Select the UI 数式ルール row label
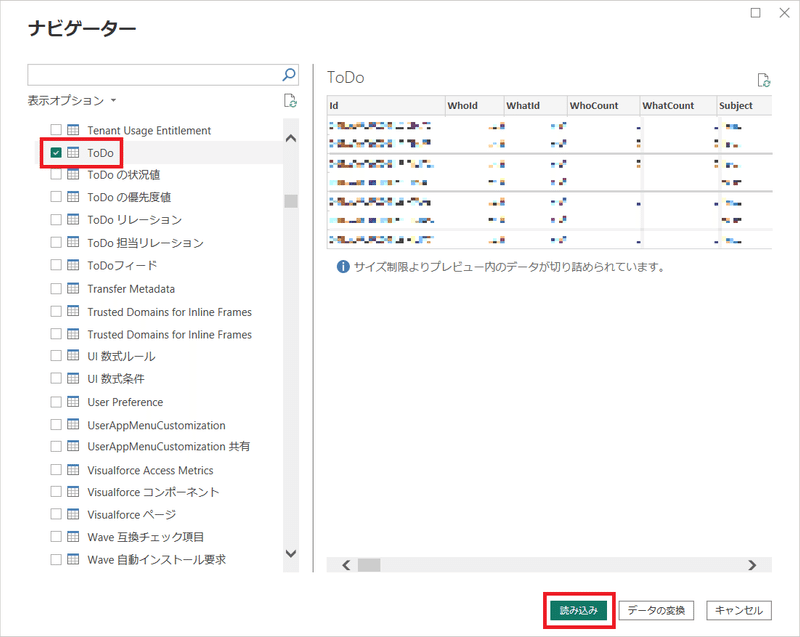 point(121,356)
